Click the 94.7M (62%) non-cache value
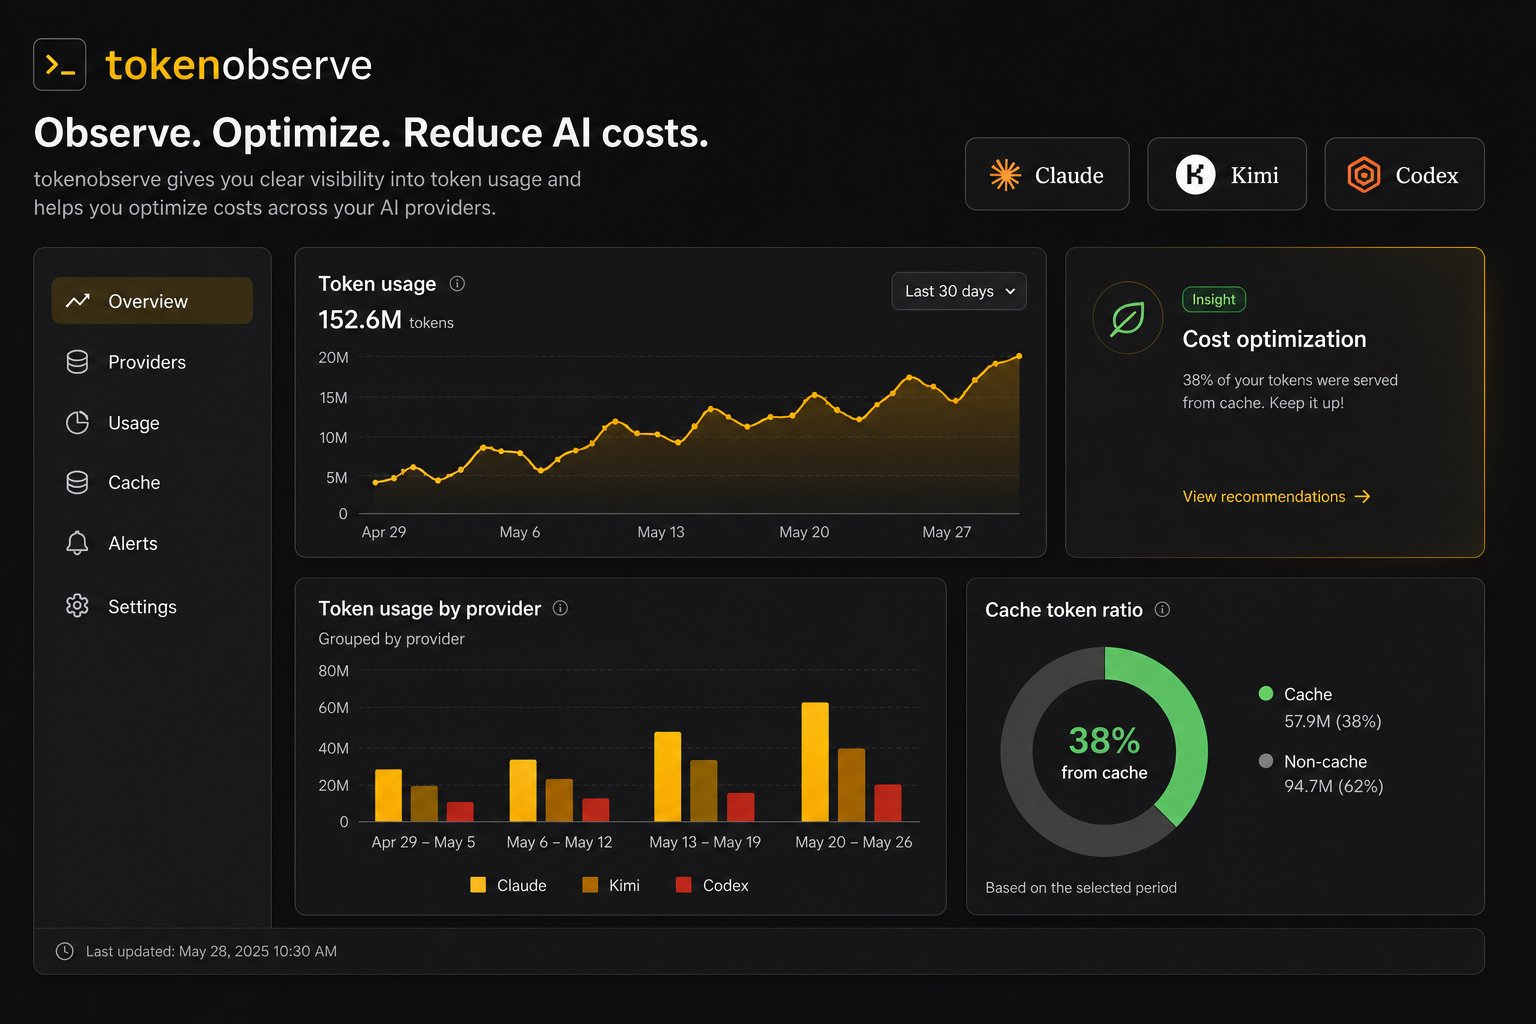Viewport: 1536px width, 1024px height. click(1334, 786)
